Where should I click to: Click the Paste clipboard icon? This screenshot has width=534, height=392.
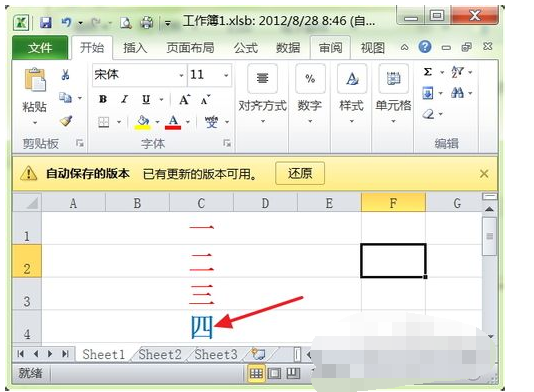35,79
